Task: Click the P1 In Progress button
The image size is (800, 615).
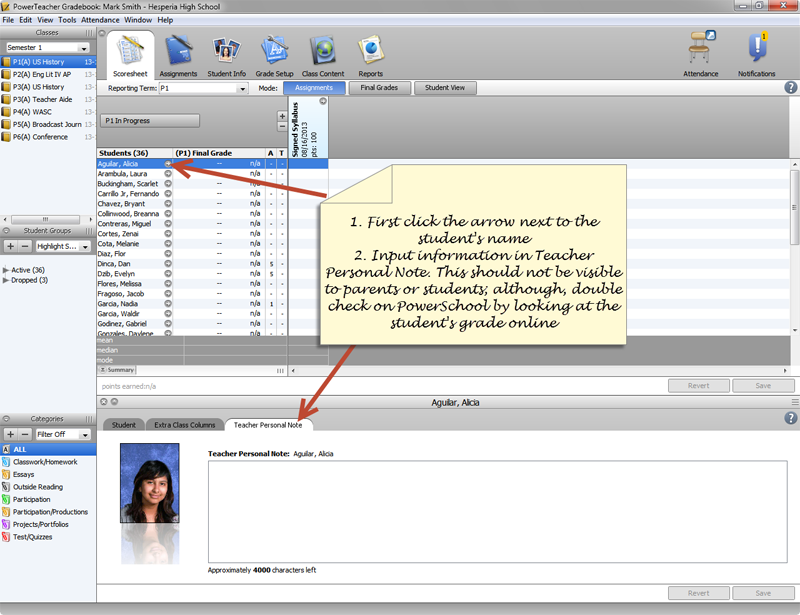Action: 149,121
